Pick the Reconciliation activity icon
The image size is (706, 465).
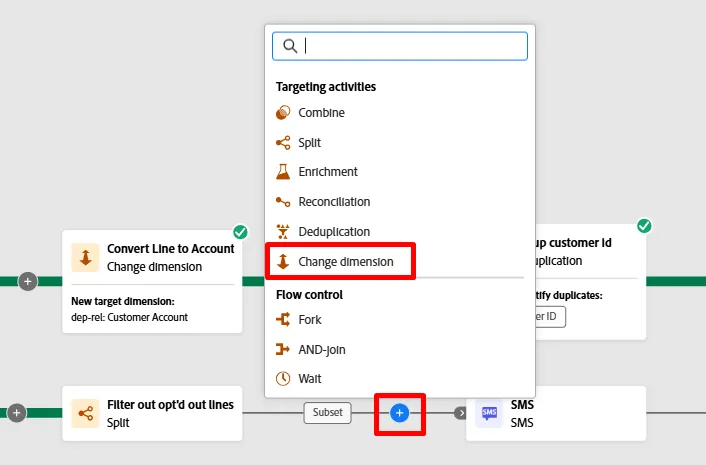(283, 202)
